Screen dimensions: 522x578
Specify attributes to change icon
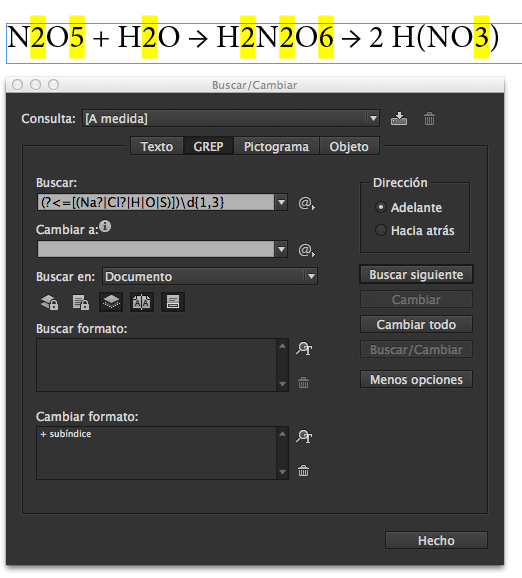304,436
